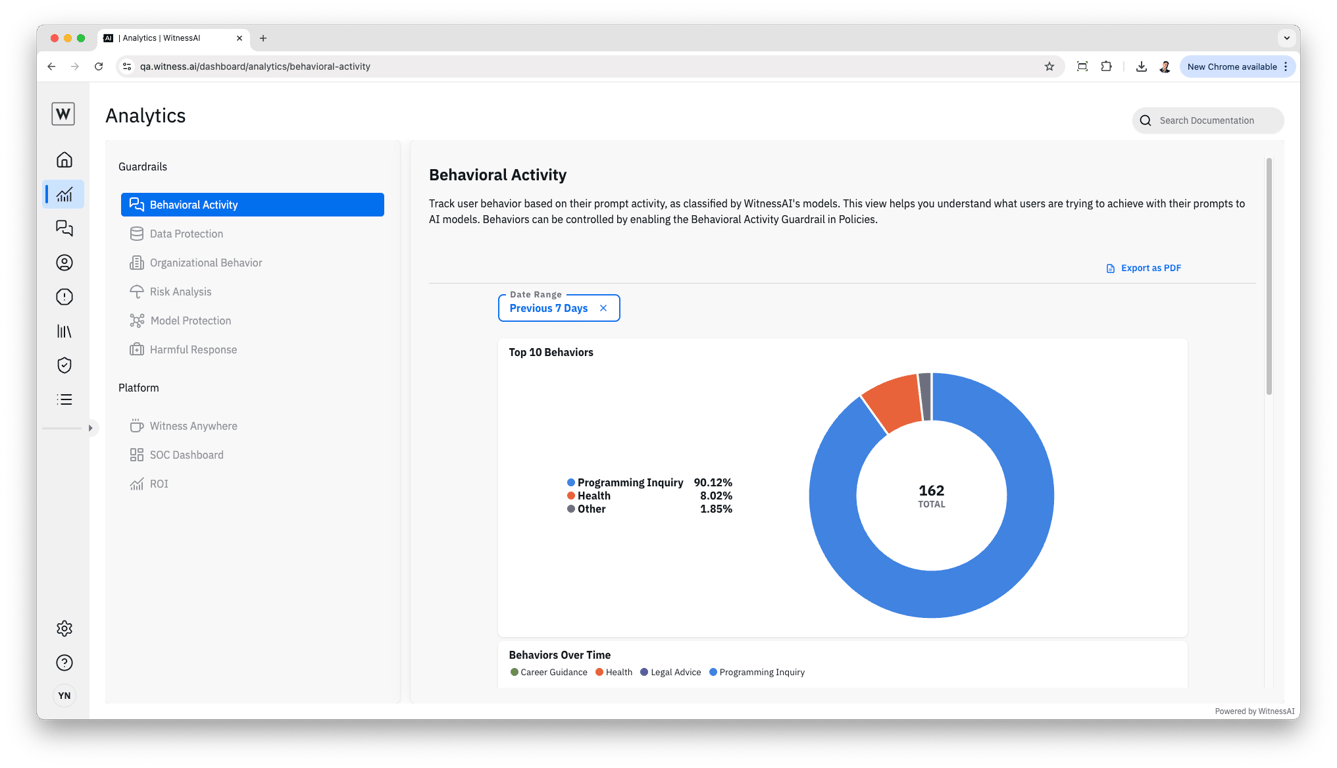Click the Chrome profile avatar
Viewport: 1337px width, 768px height.
(1165, 67)
